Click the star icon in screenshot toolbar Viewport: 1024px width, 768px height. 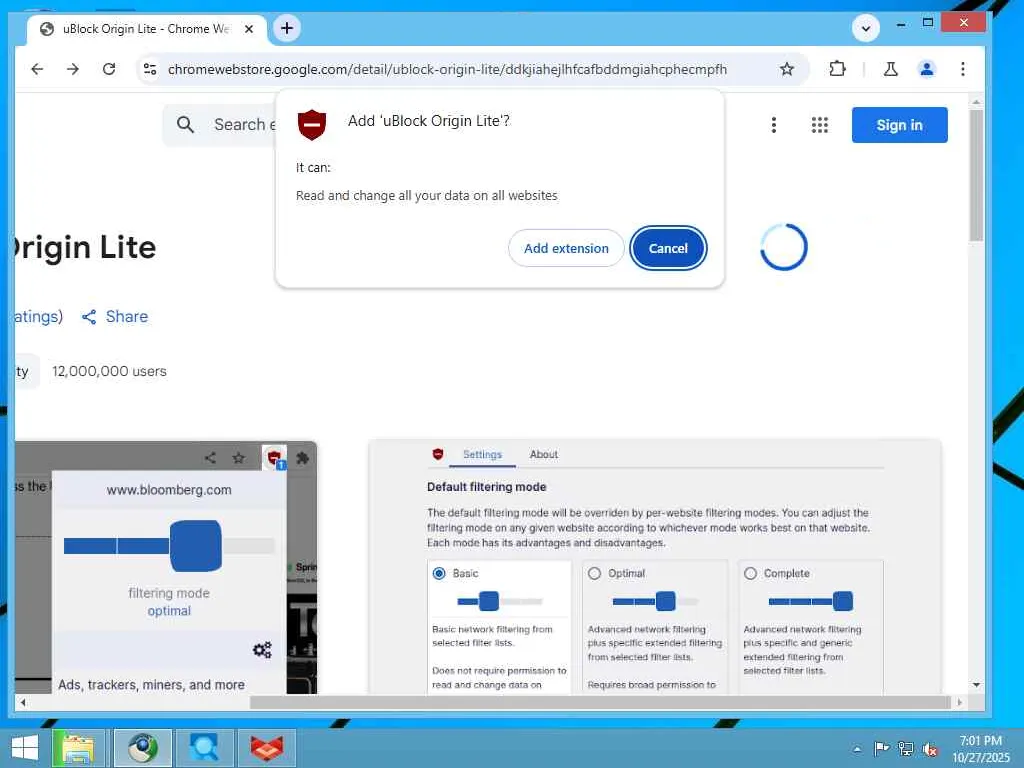coord(238,458)
